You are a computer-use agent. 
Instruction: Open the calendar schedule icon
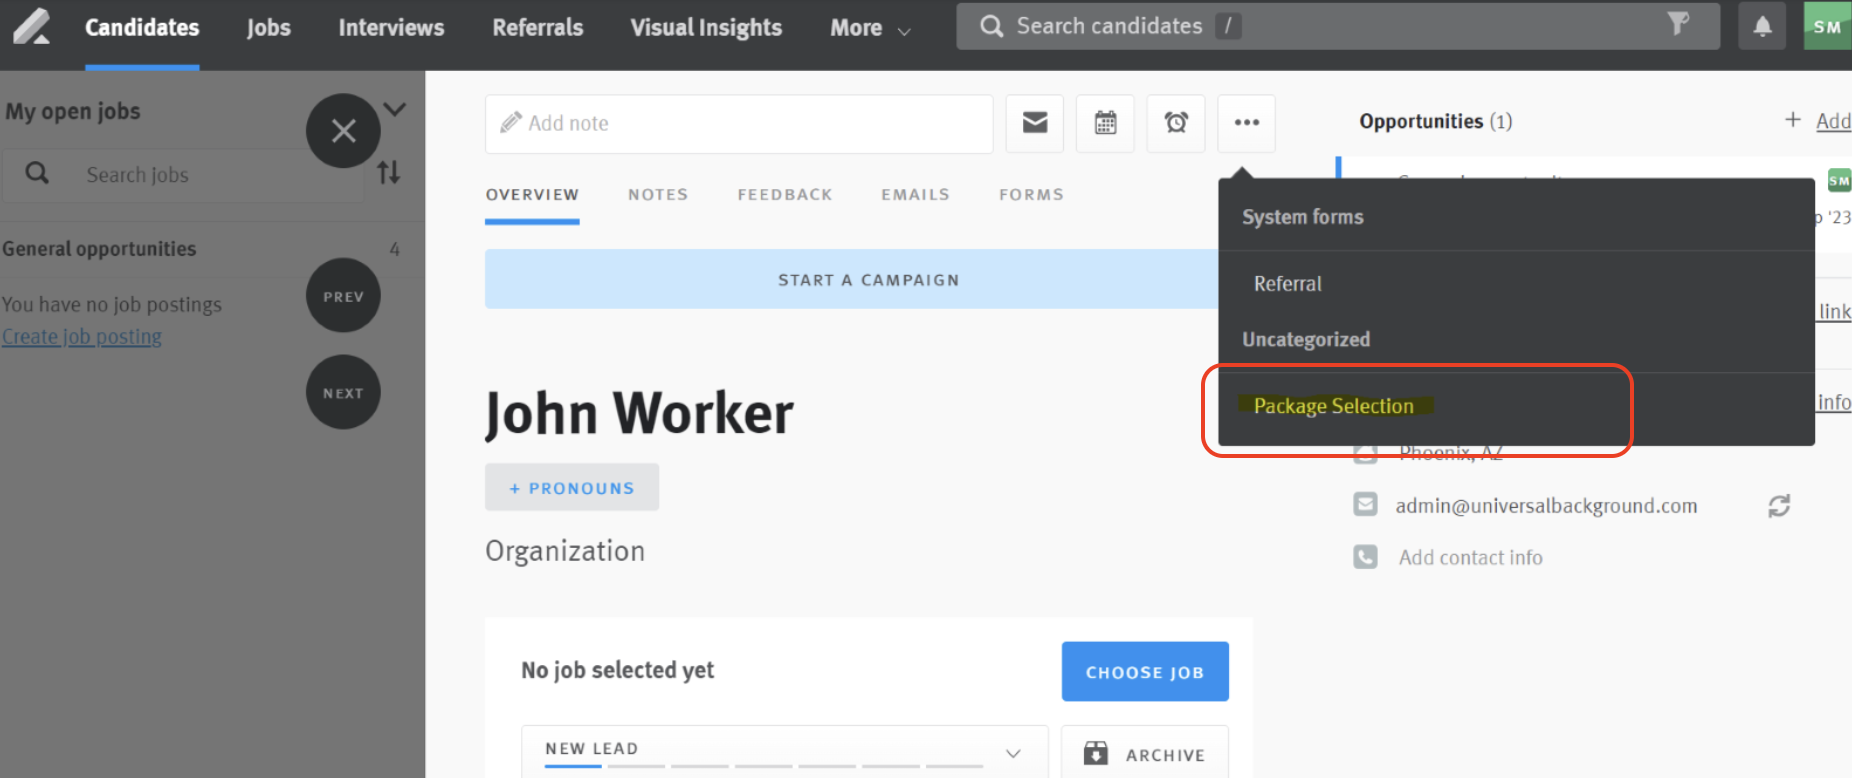pos(1105,123)
